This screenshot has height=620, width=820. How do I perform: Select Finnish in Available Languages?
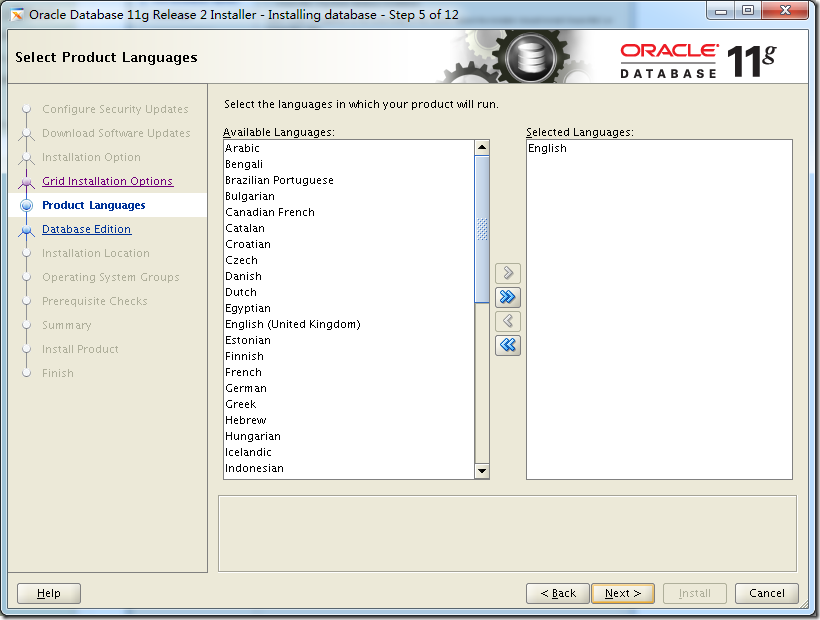(x=348, y=356)
